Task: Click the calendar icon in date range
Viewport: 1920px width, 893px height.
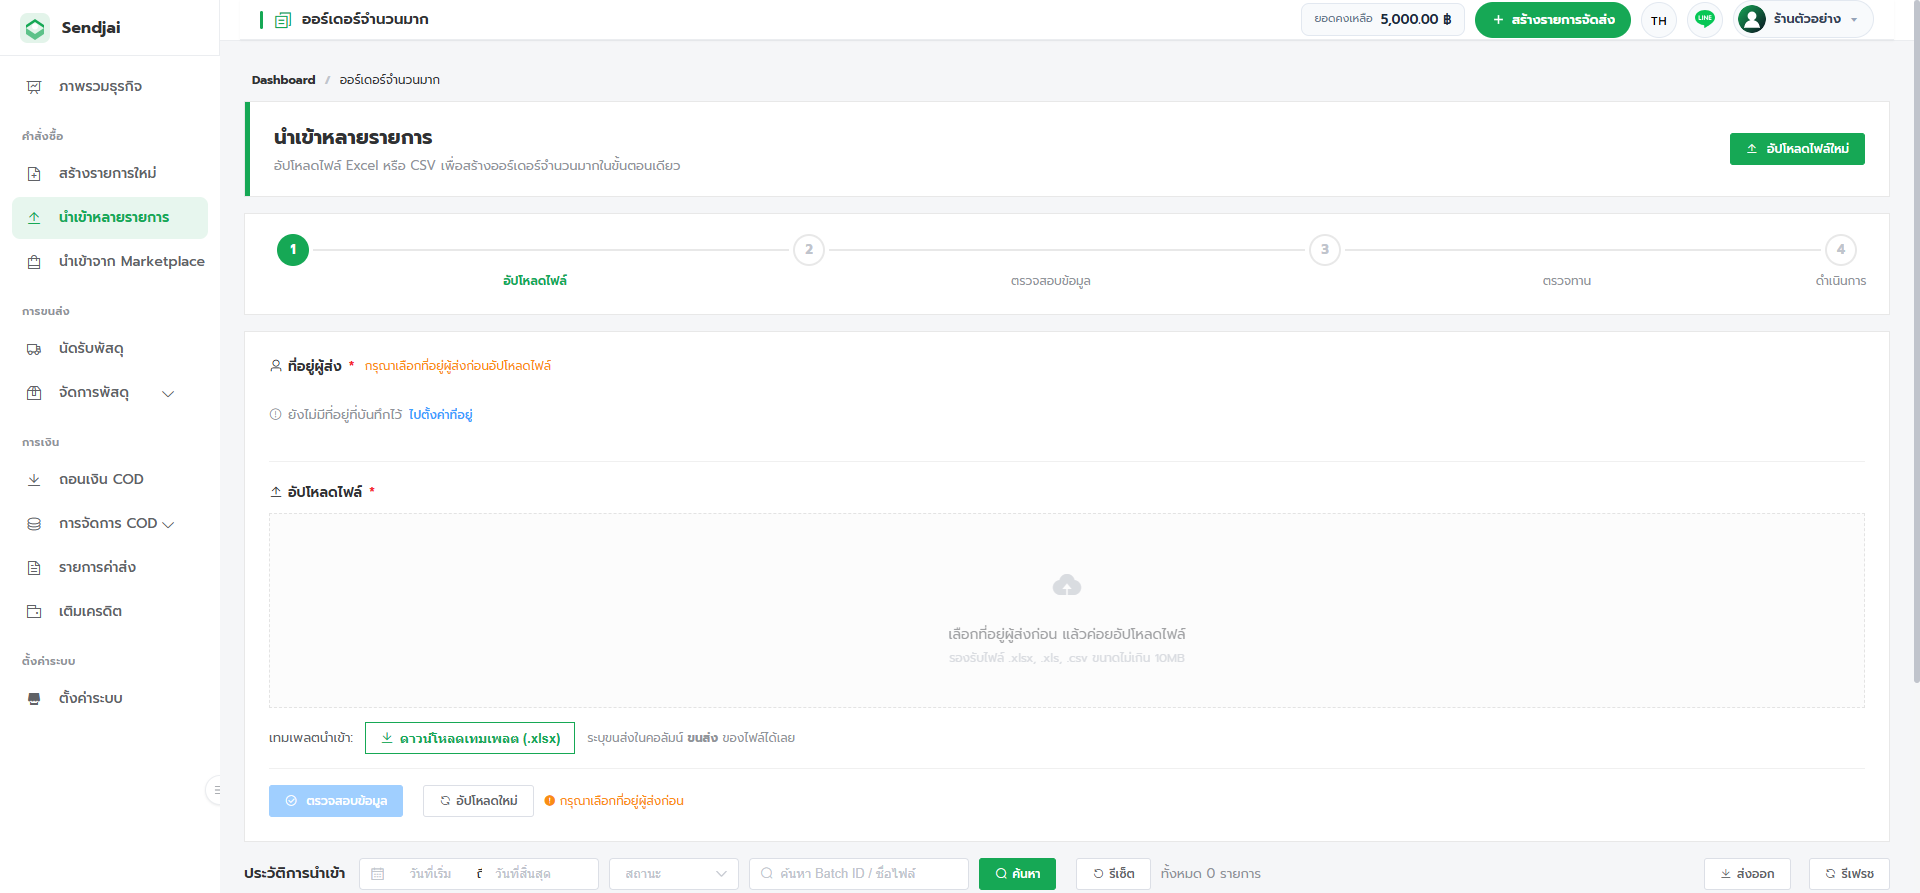Action: click(378, 874)
